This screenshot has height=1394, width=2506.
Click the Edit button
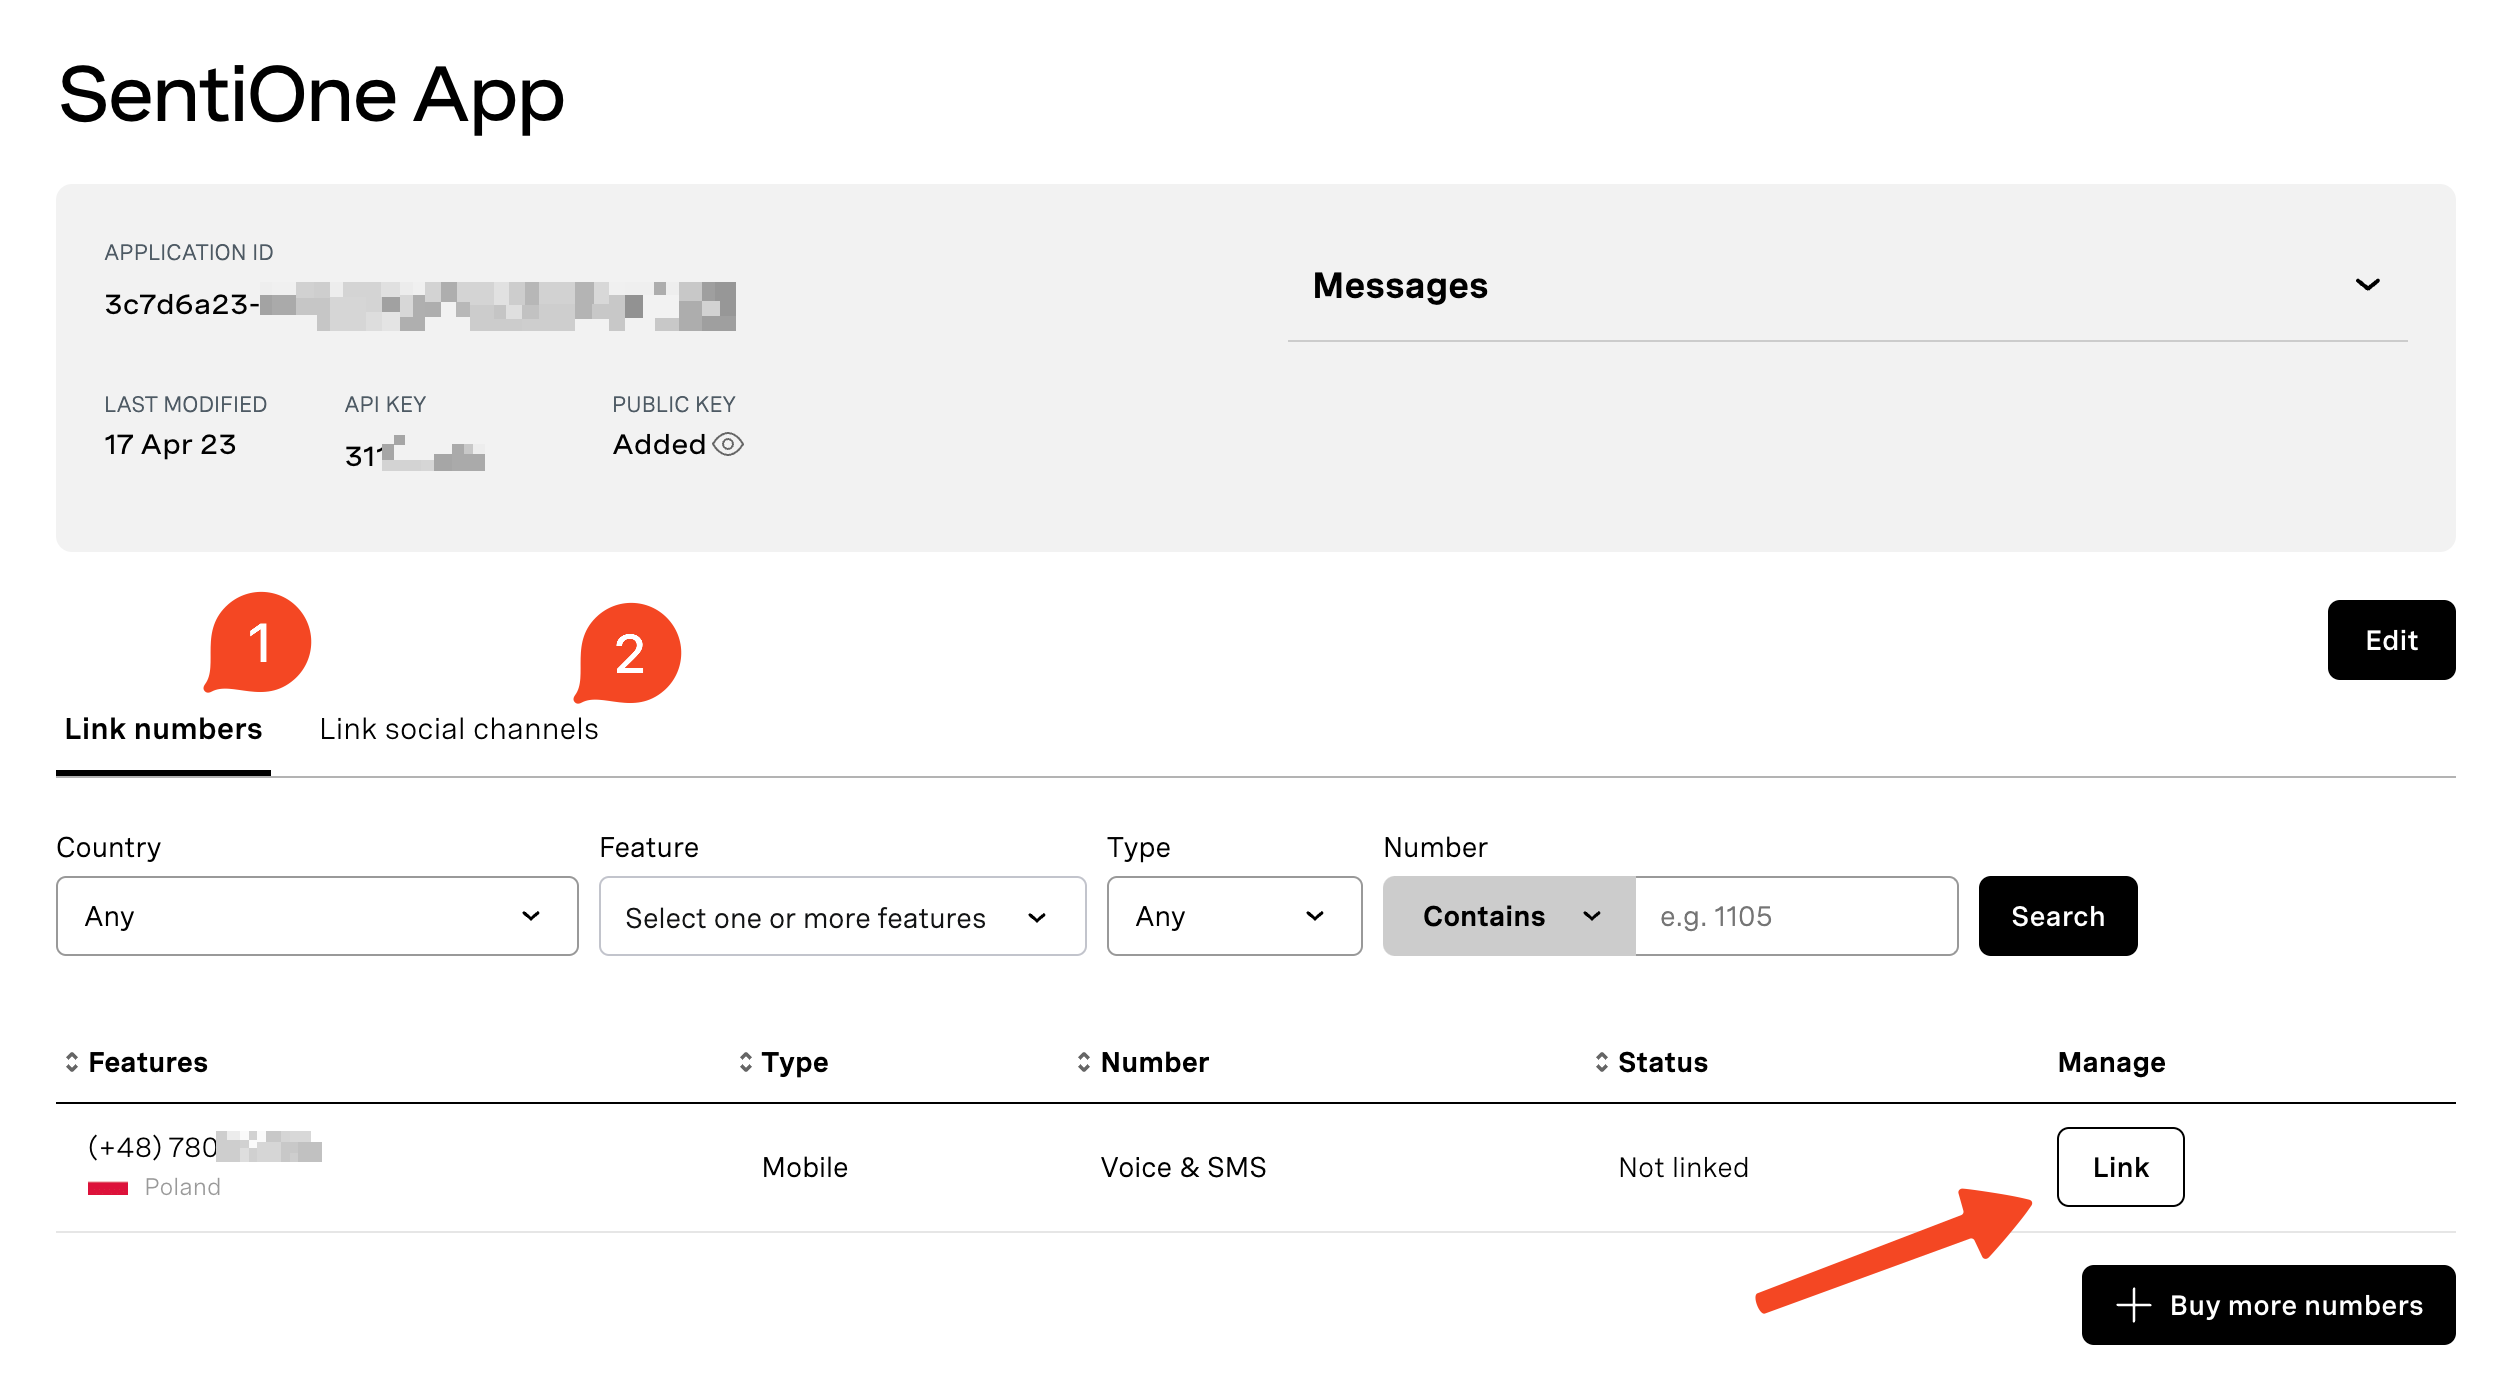tap(2390, 640)
